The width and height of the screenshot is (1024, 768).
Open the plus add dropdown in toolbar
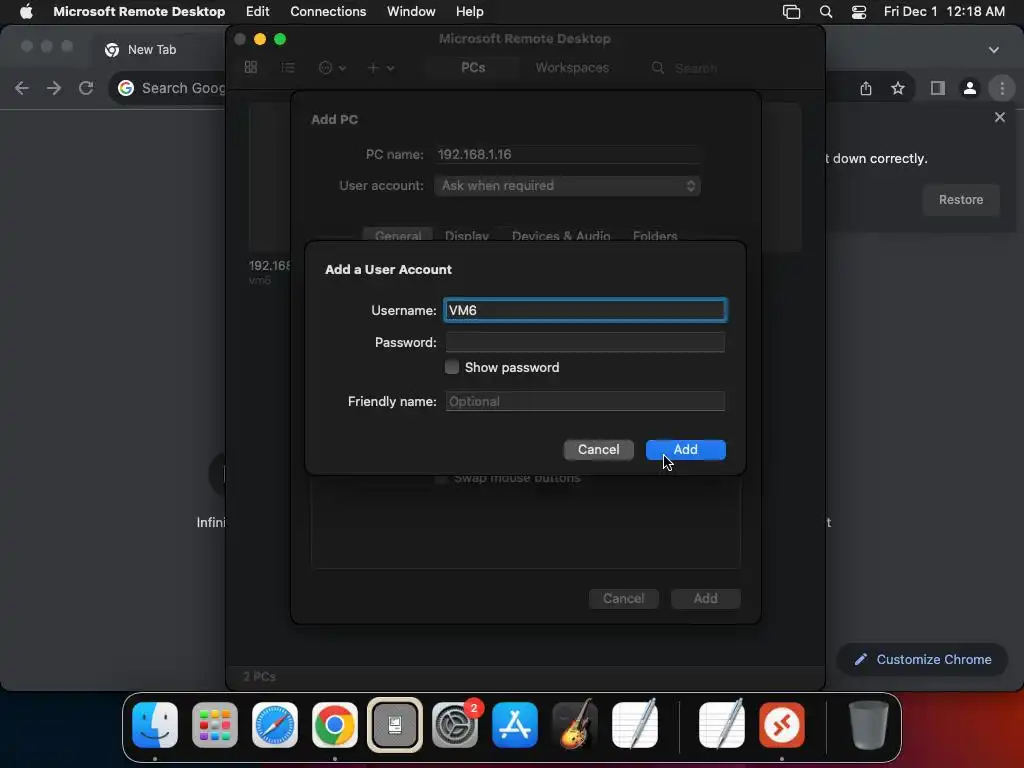click(381, 67)
